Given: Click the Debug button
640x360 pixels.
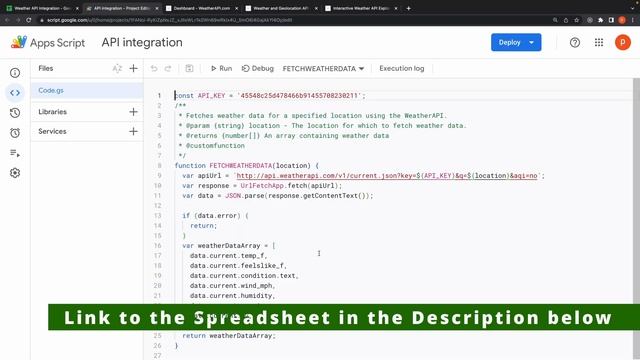Looking at the screenshot, I should pyautogui.click(x=258, y=69).
